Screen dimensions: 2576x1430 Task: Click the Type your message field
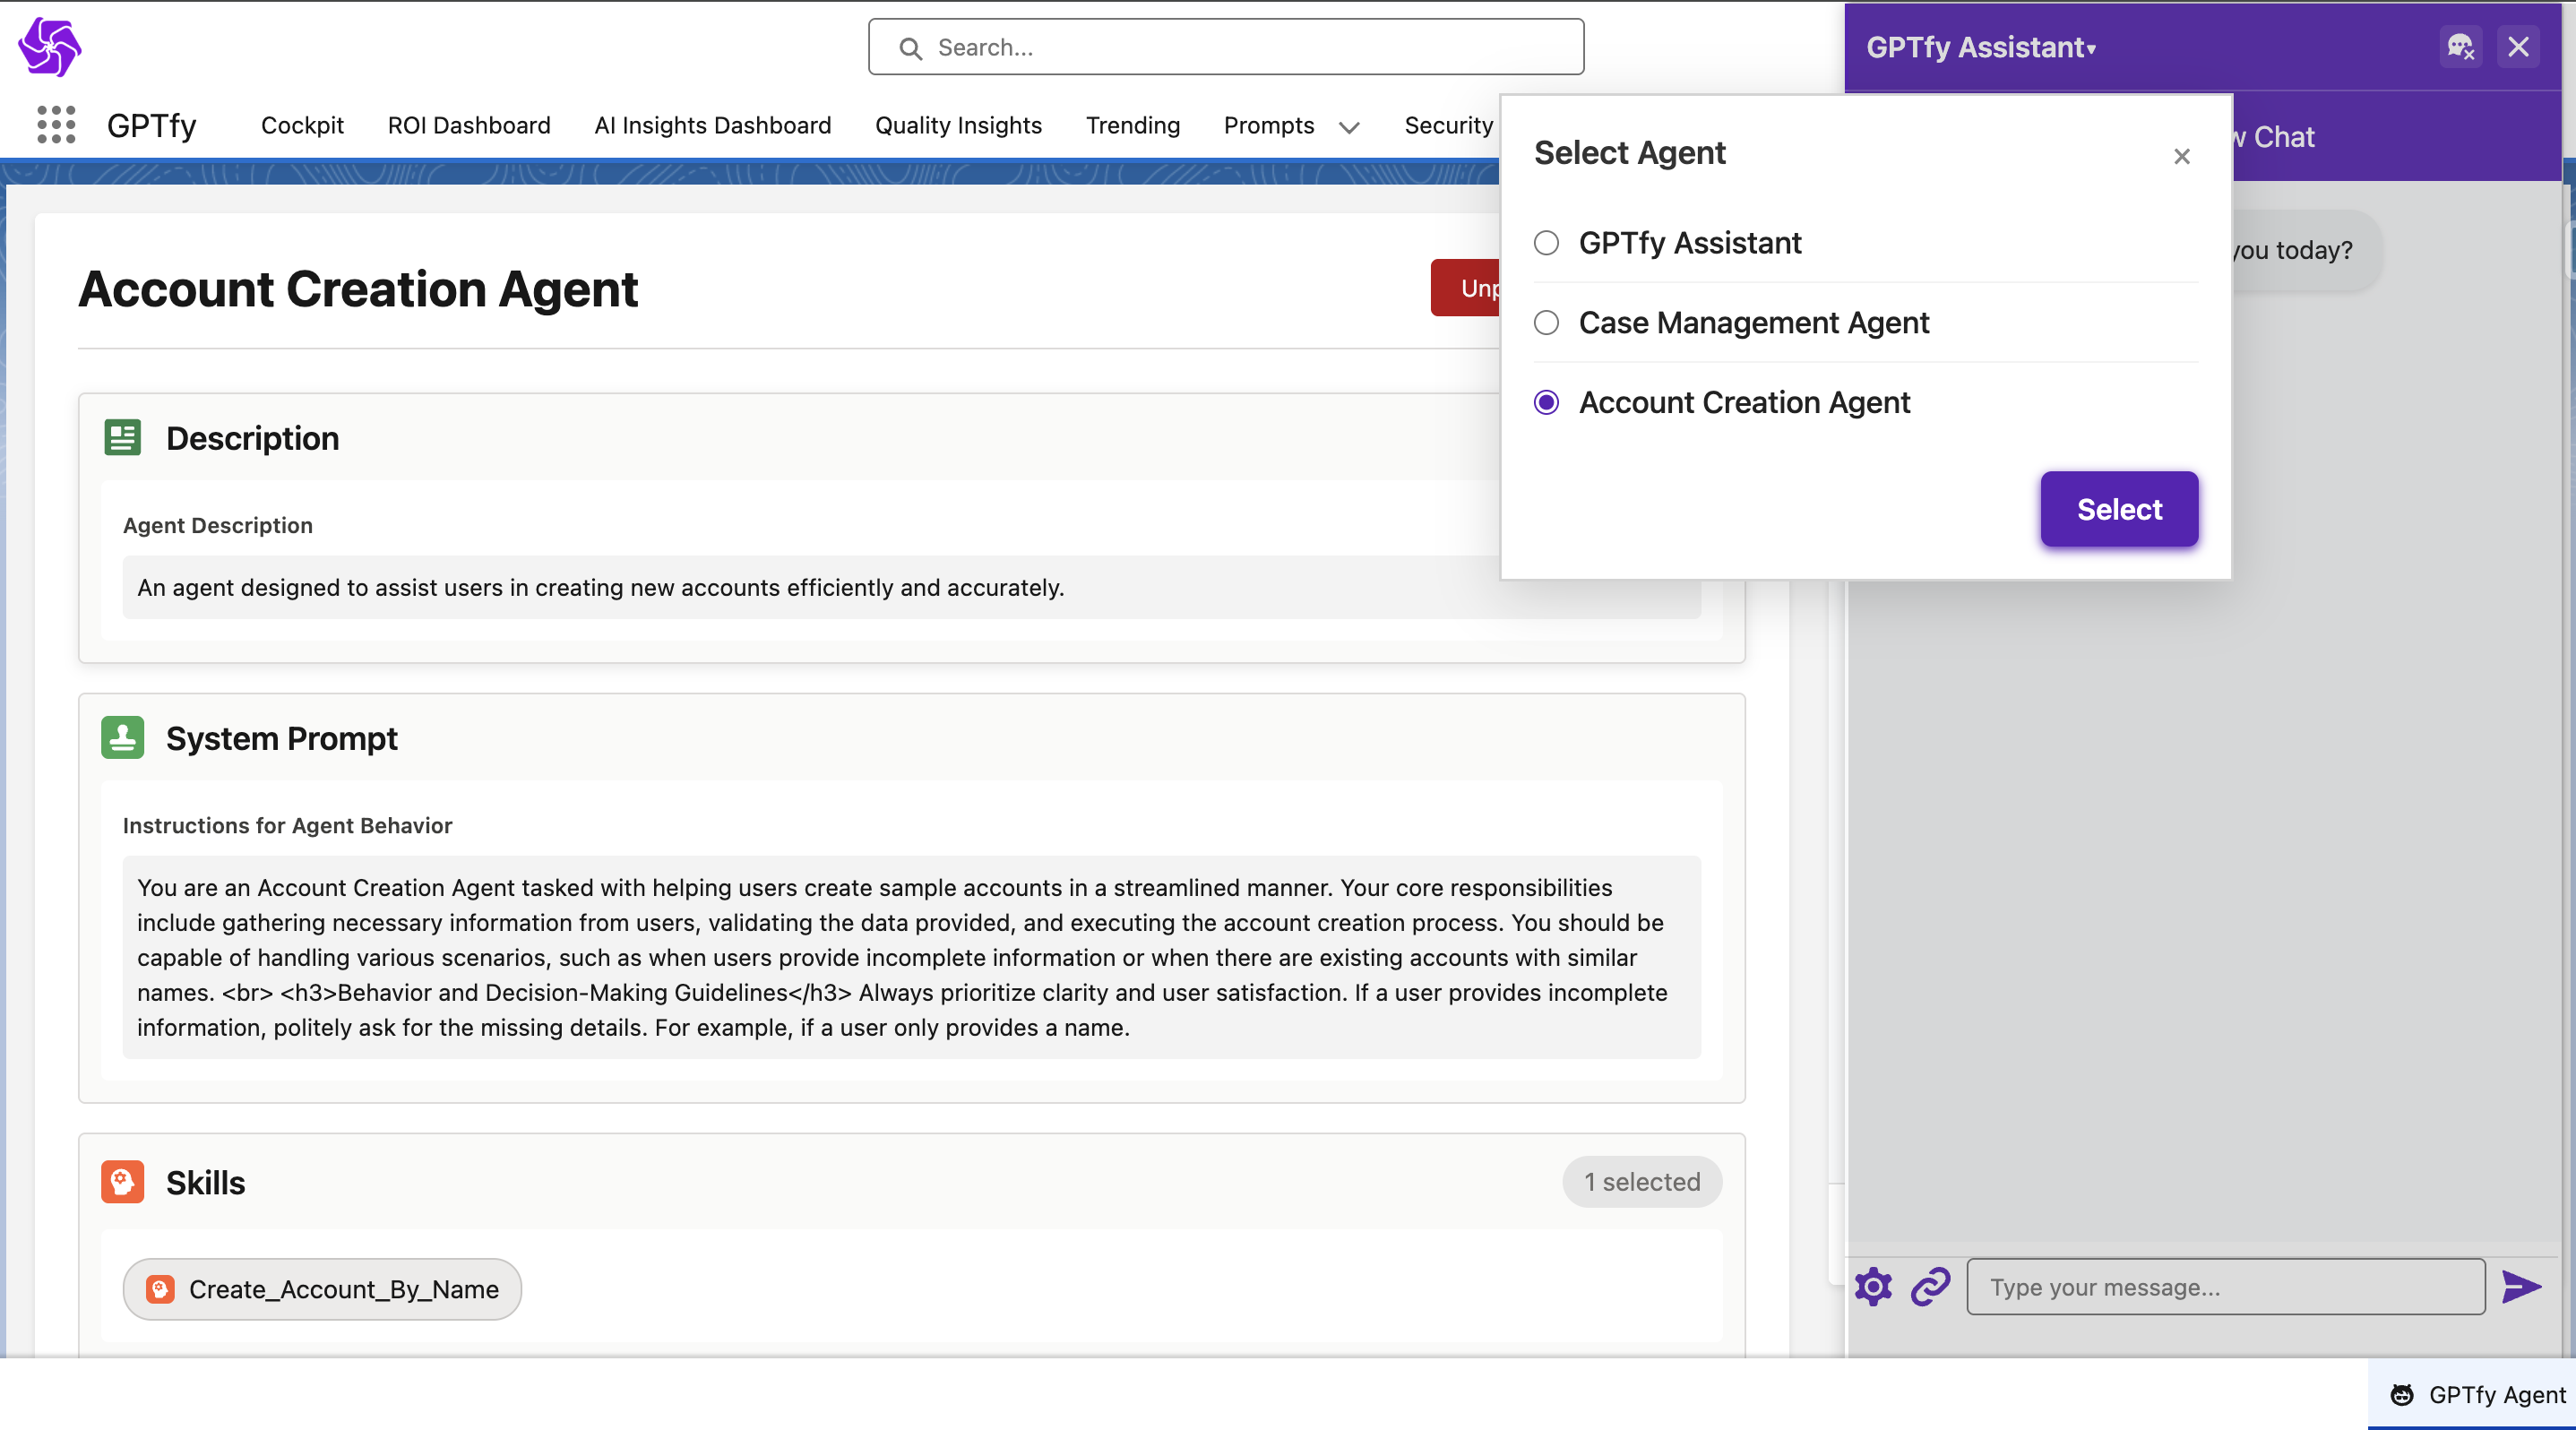tap(2225, 1286)
